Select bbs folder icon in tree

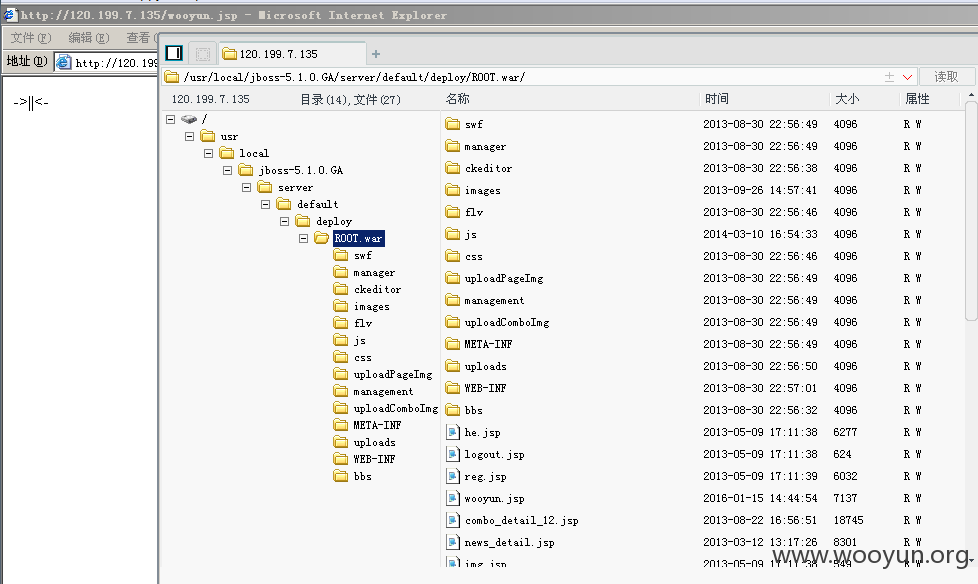pos(341,475)
